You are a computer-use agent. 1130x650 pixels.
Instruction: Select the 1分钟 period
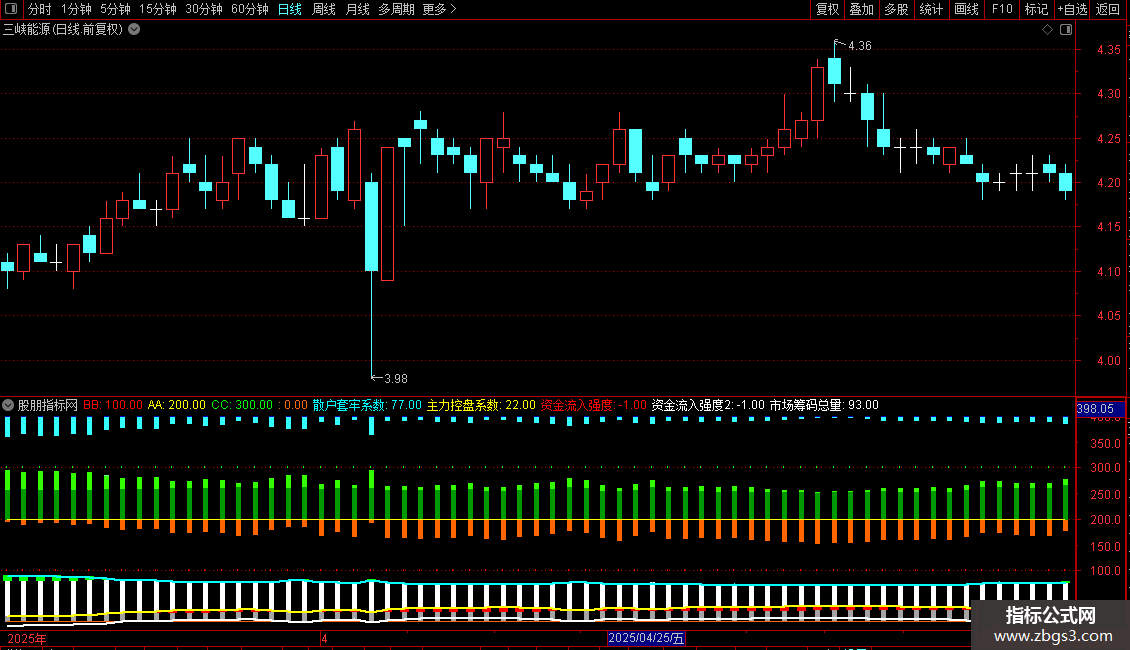coord(76,9)
